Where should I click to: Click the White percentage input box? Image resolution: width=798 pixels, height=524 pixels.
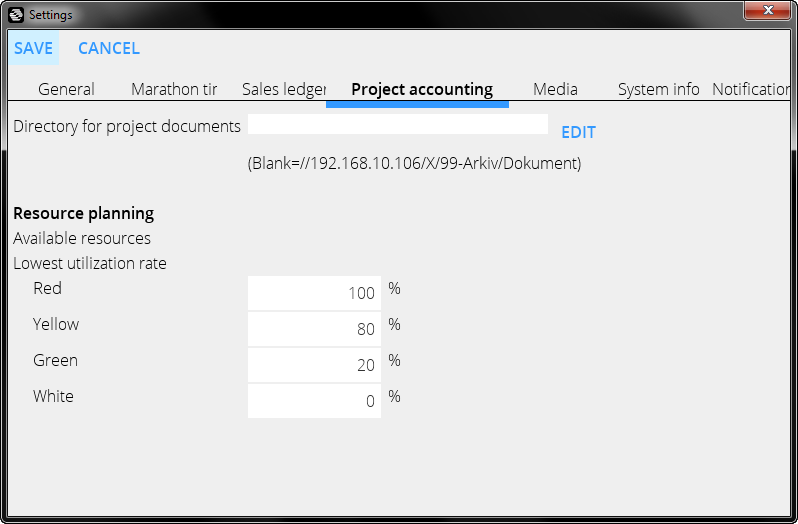(314, 401)
